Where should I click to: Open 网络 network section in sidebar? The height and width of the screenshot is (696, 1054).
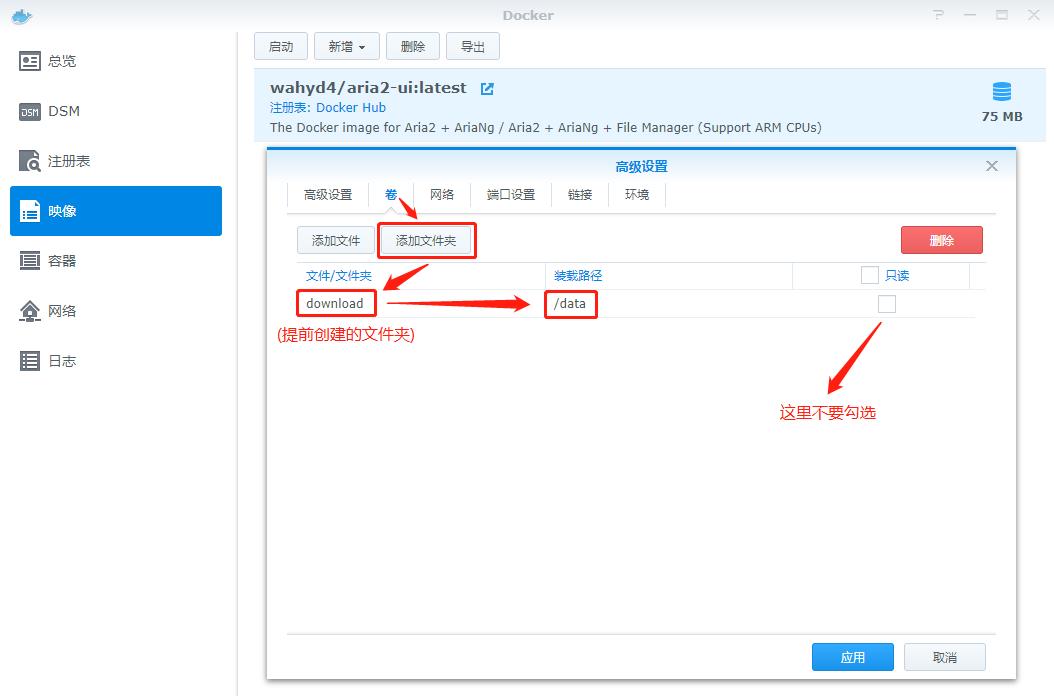point(116,311)
